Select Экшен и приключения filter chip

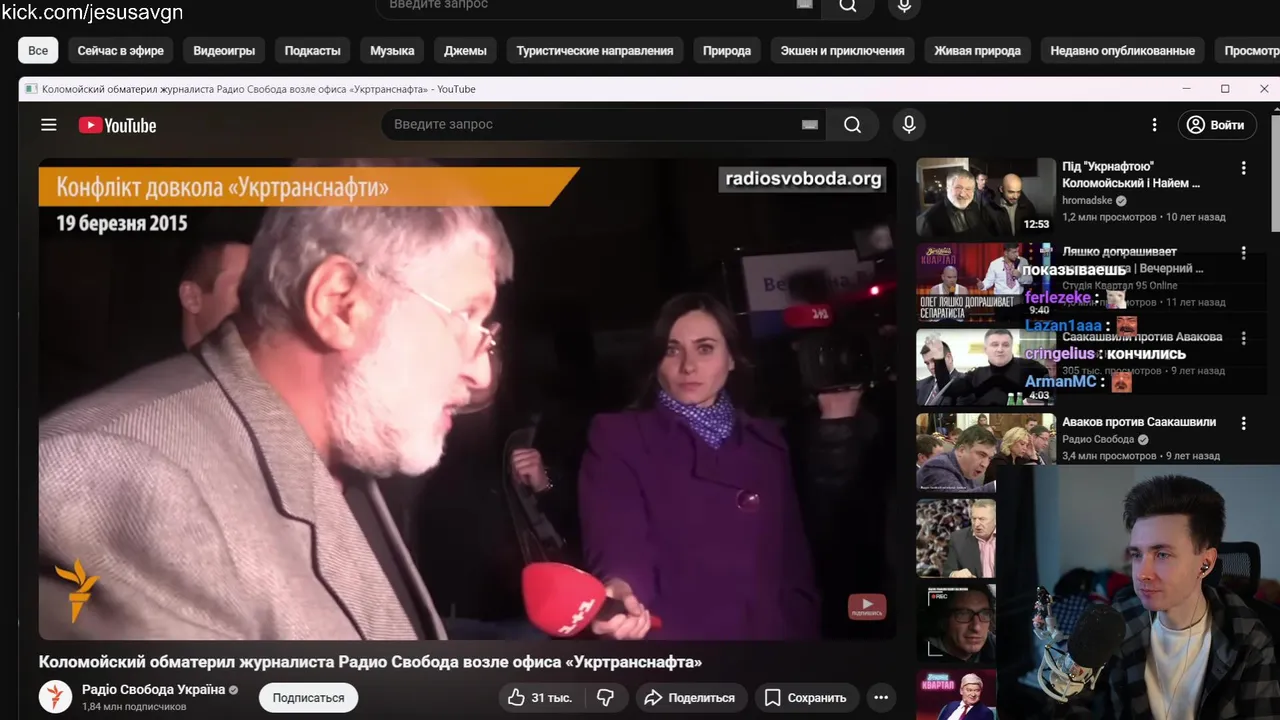842,50
